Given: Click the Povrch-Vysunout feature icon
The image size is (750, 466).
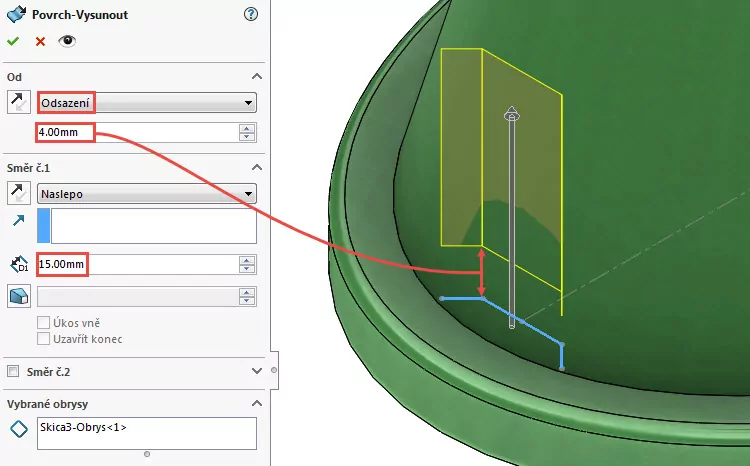Looking at the screenshot, I should (16, 14).
